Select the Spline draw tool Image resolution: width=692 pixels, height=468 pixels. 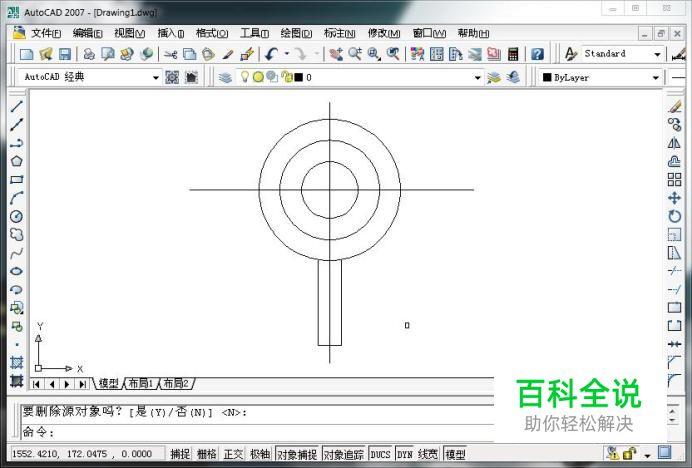[x=17, y=253]
